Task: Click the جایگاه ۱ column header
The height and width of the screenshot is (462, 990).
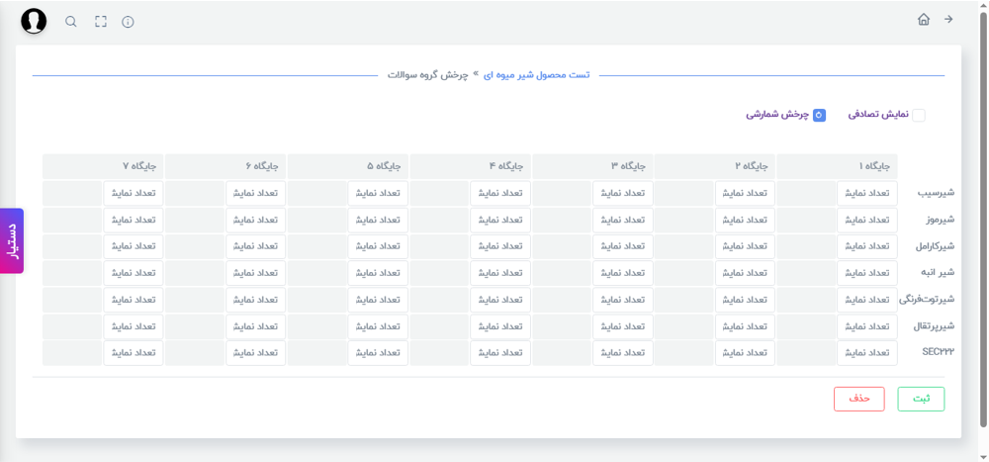Action: pyautogui.click(x=837, y=167)
